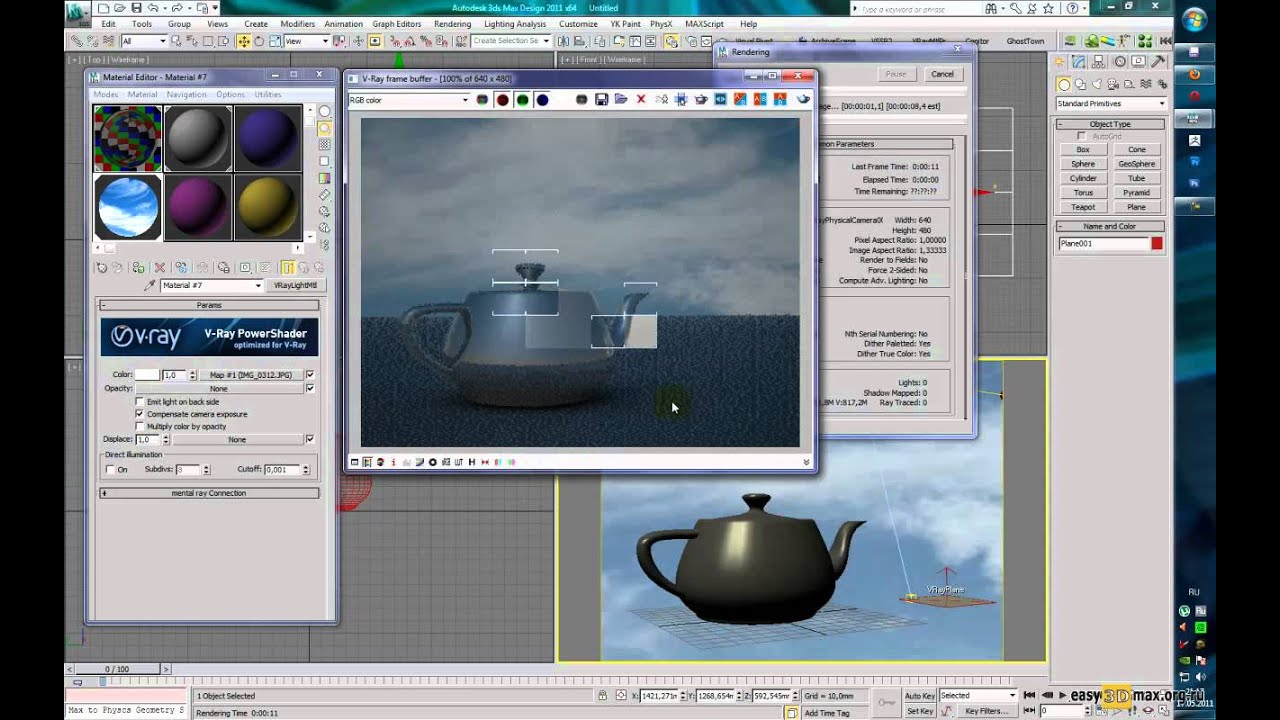
Task: Click the red object color swatch
Action: (x=1157, y=244)
